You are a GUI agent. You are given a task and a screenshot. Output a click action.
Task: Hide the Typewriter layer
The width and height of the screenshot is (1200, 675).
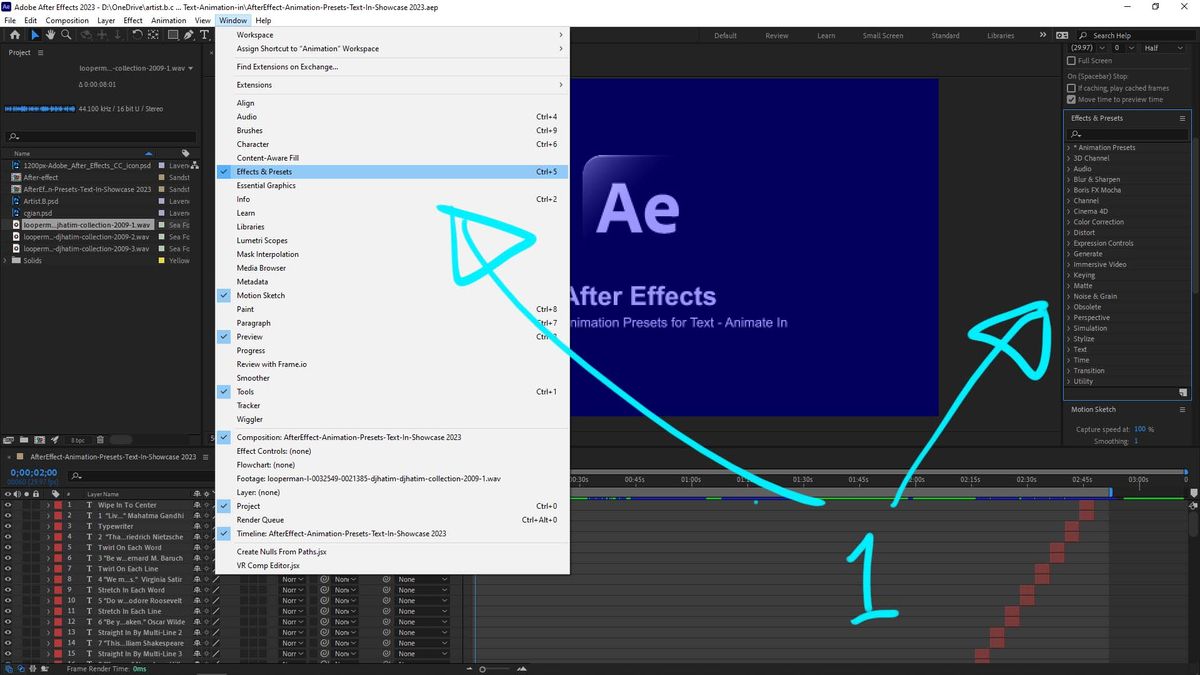tap(7, 526)
